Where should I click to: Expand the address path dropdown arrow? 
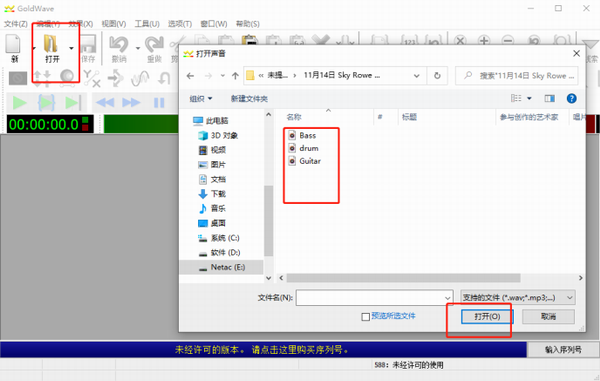click(416, 76)
